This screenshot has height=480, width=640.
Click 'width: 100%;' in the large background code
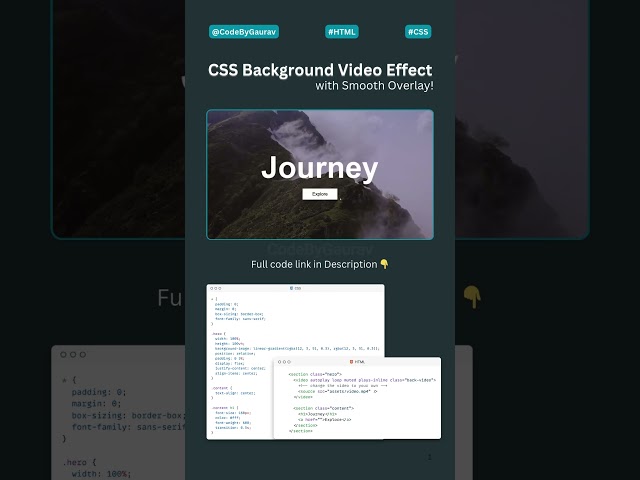tap(101, 474)
